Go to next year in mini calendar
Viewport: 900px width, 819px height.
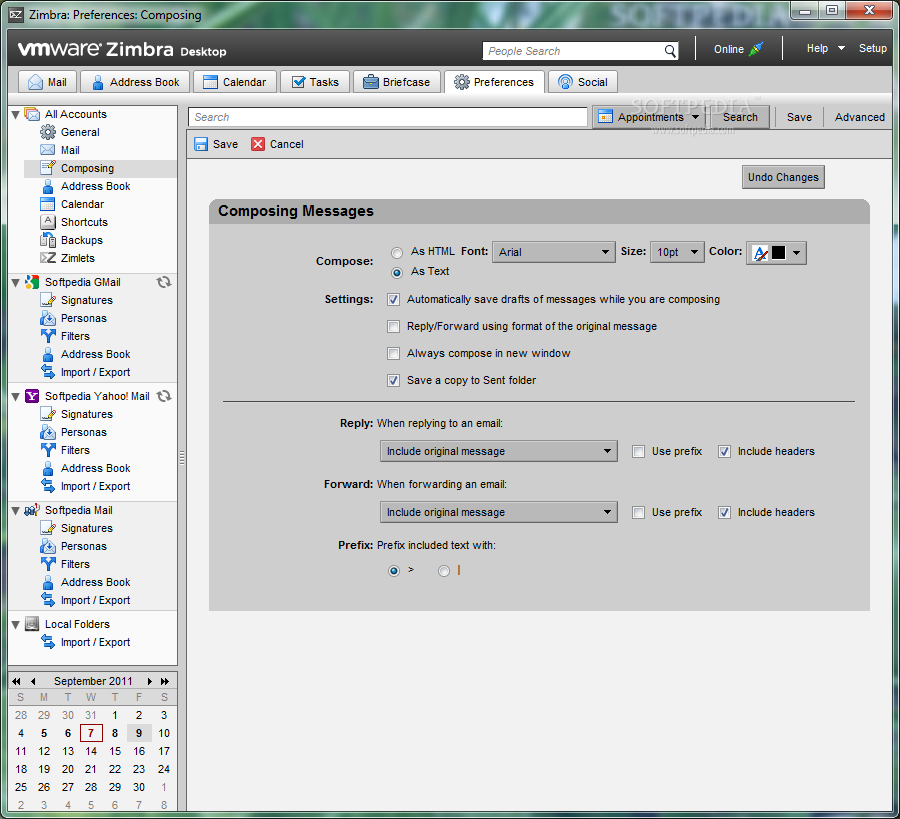[165, 681]
